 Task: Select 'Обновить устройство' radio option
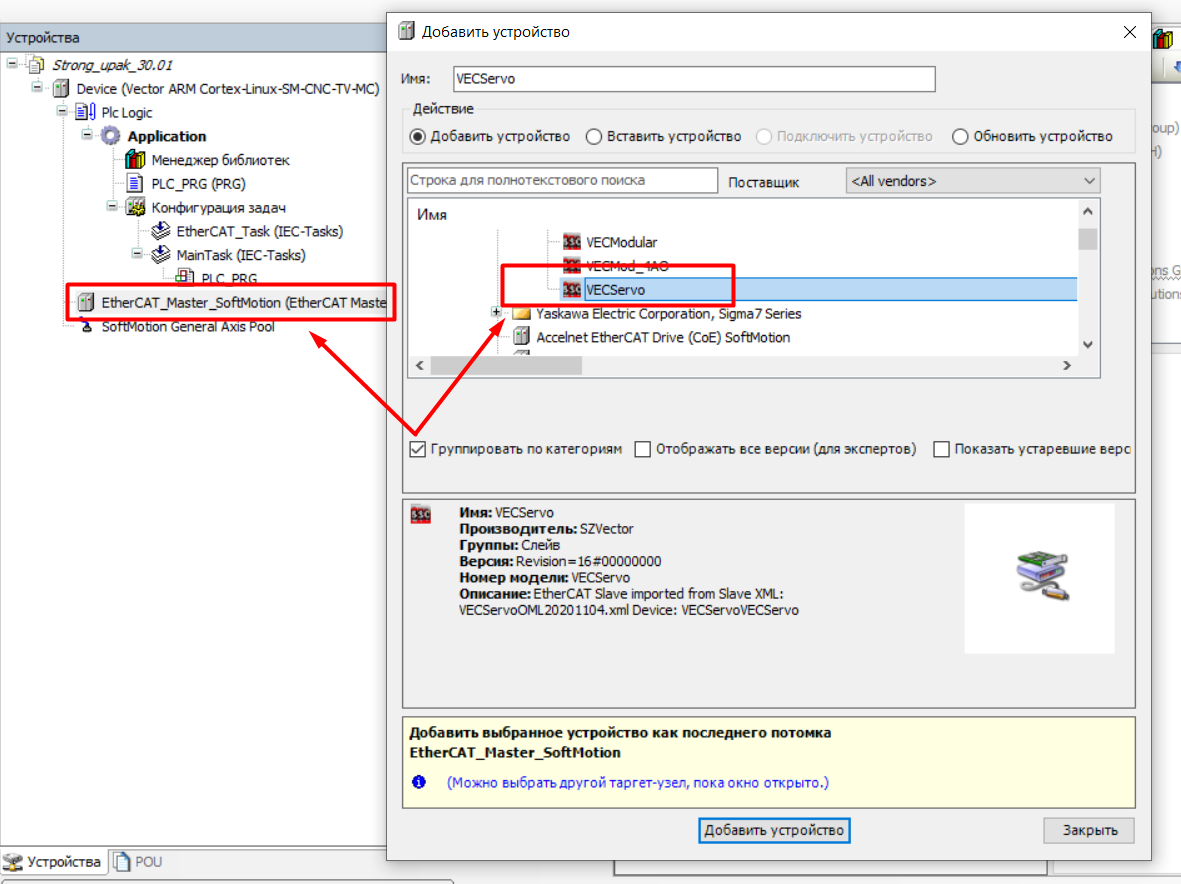pyautogui.click(x=960, y=136)
